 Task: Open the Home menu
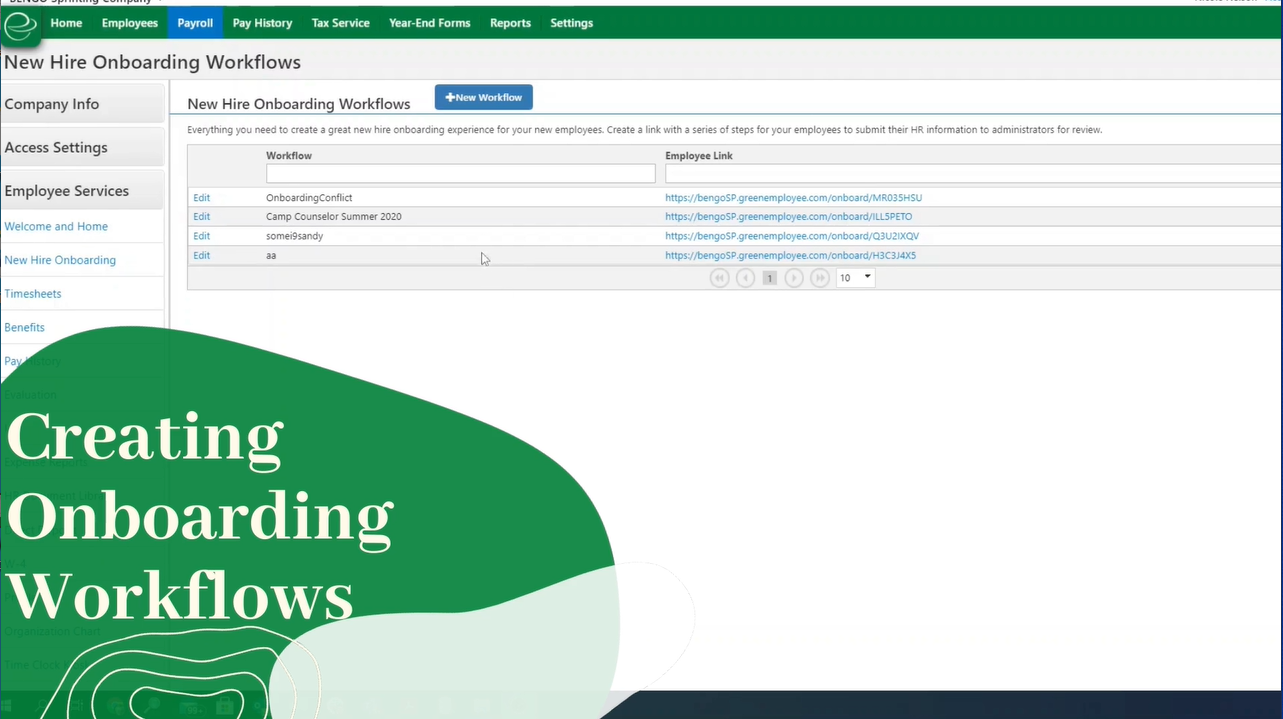tap(66, 23)
